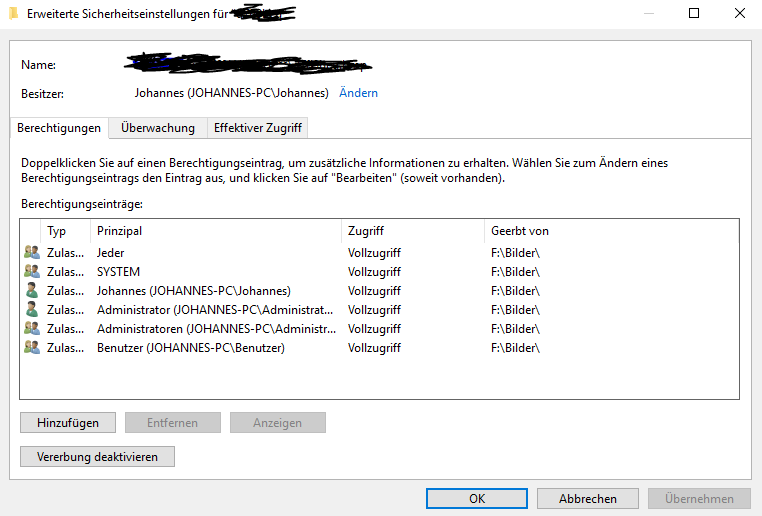Select the Administrator (JOHANNES-PC\Administrat... entry

(x=215, y=310)
